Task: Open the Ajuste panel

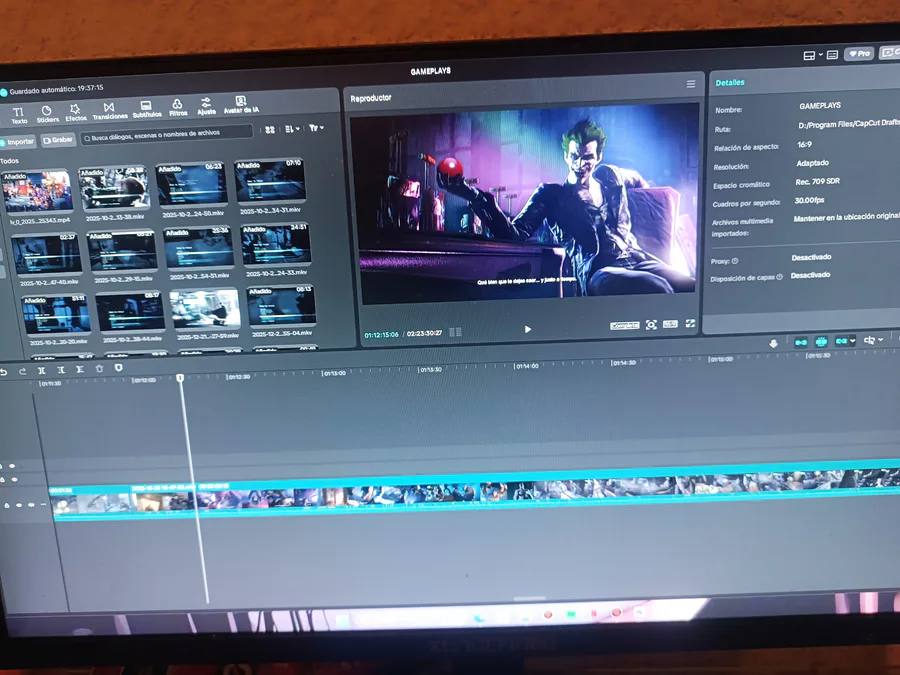Action: point(206,105)
